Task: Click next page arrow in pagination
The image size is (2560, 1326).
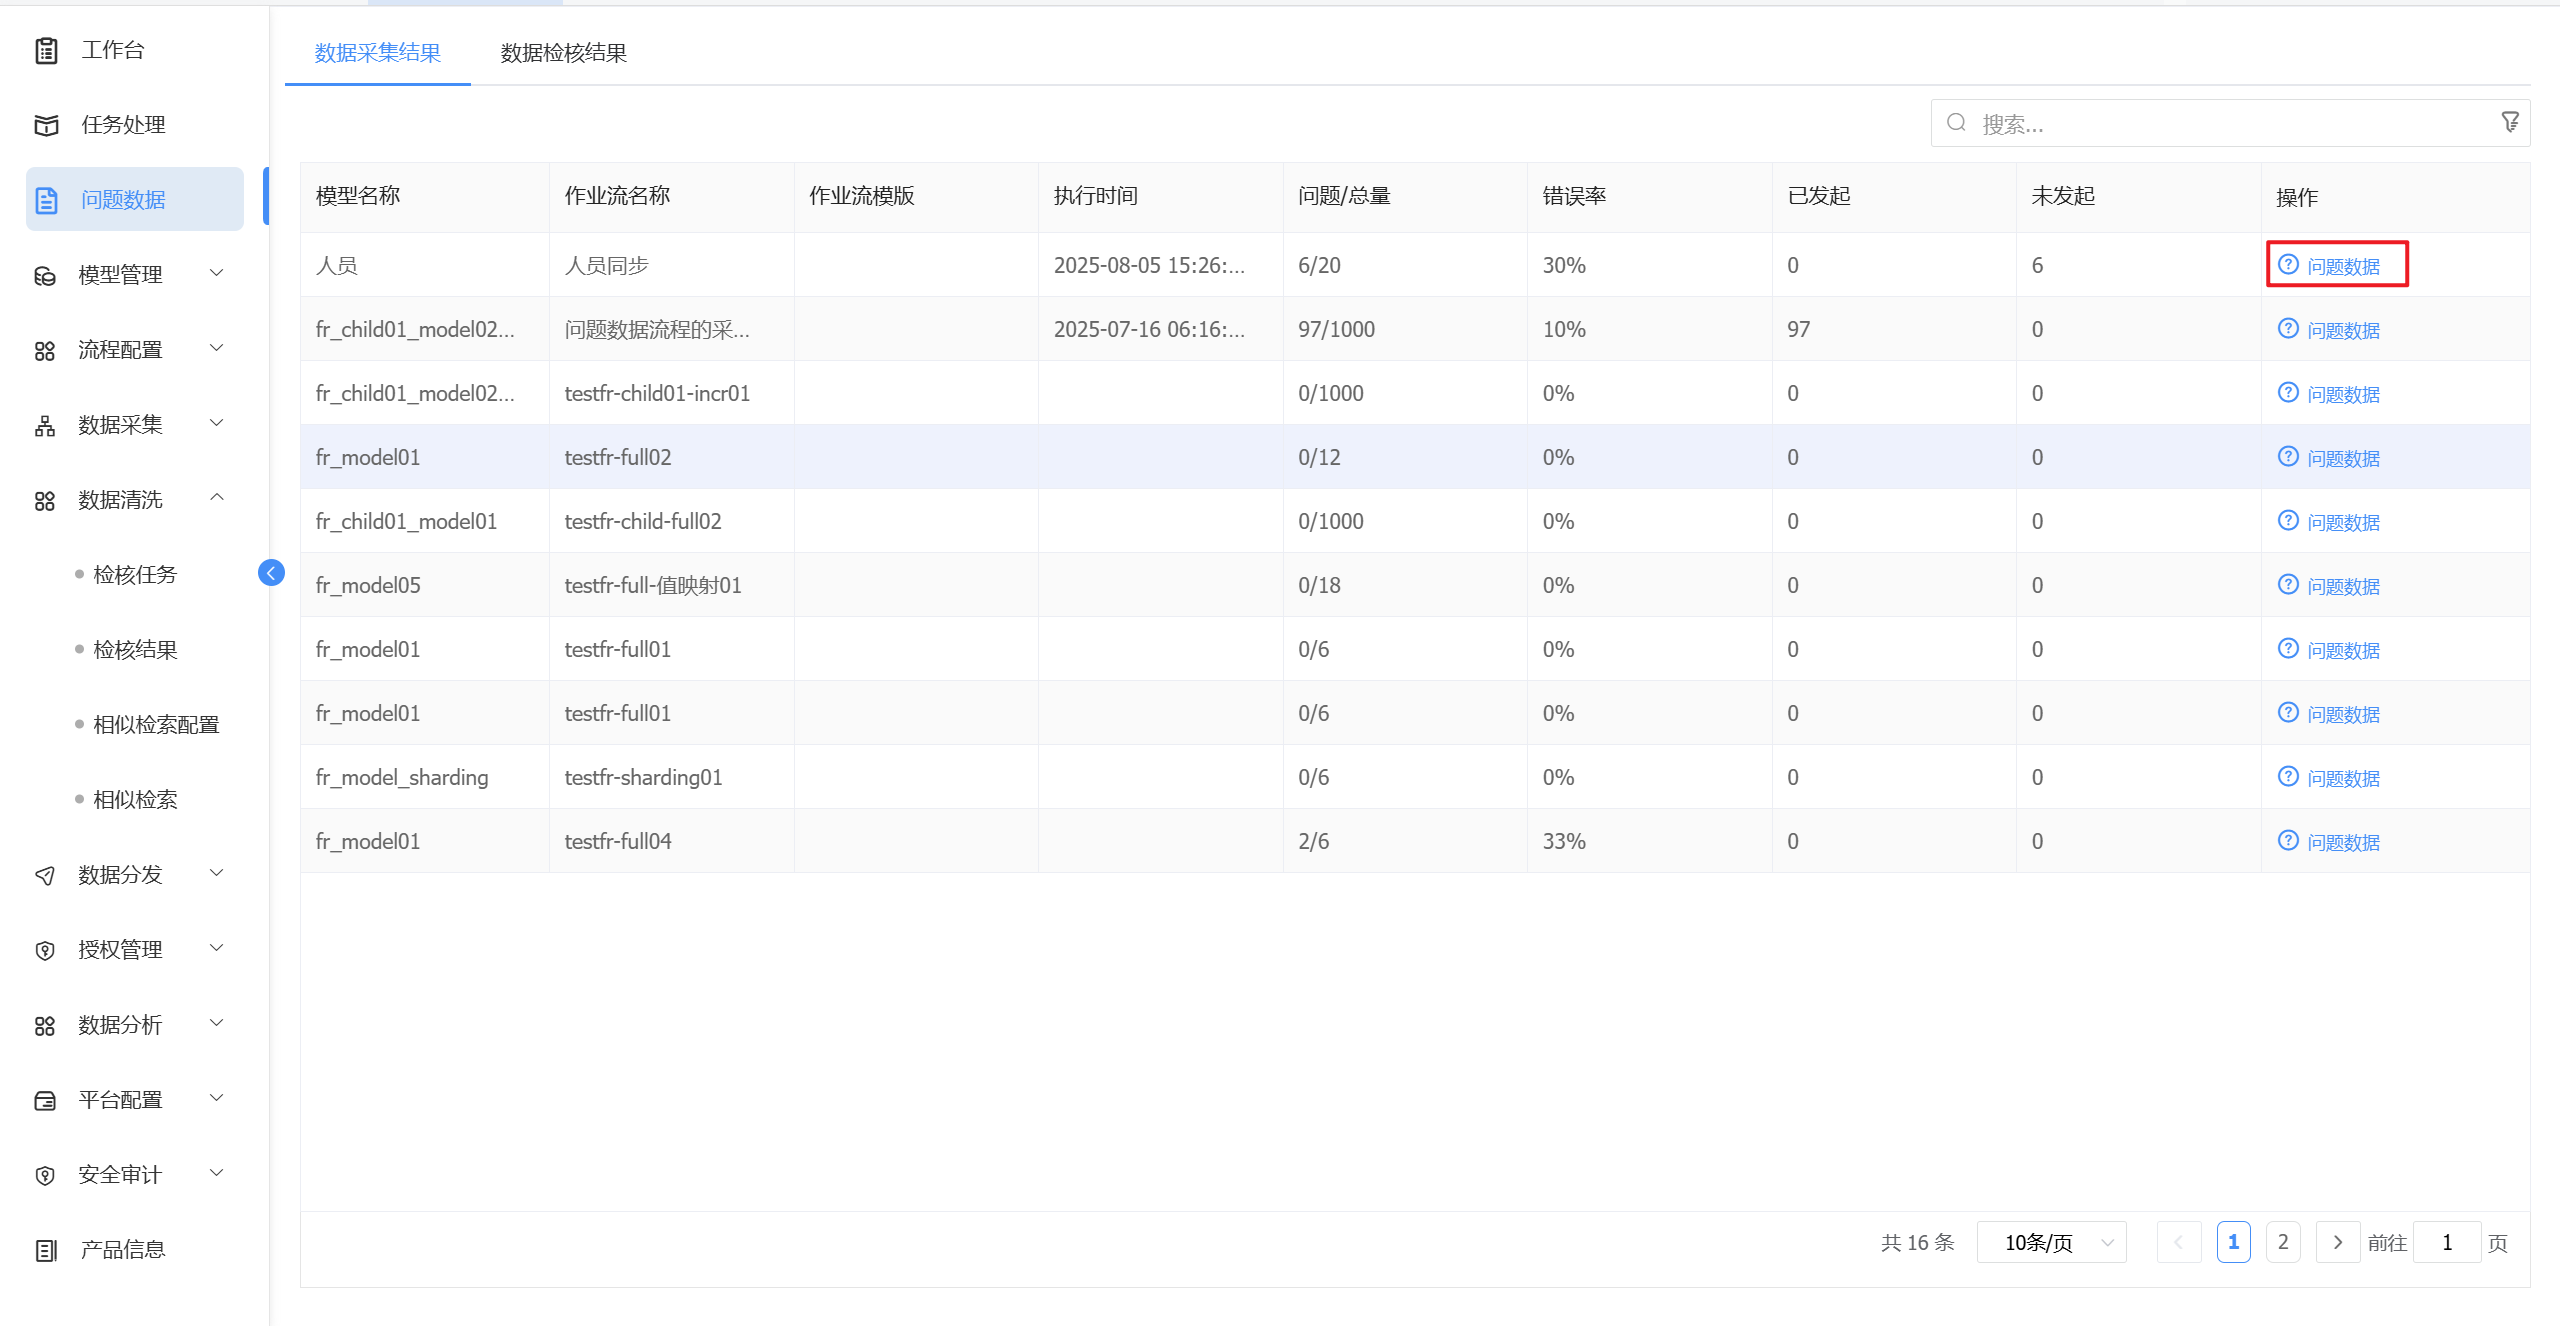Action: tap(2337, 1242)
